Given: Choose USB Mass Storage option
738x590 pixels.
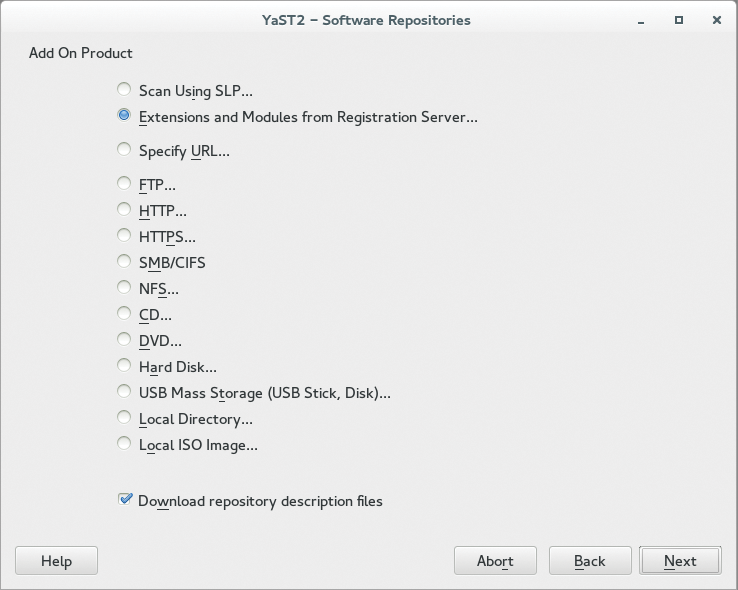Looking at the screenshot, I should pos(124,392).
